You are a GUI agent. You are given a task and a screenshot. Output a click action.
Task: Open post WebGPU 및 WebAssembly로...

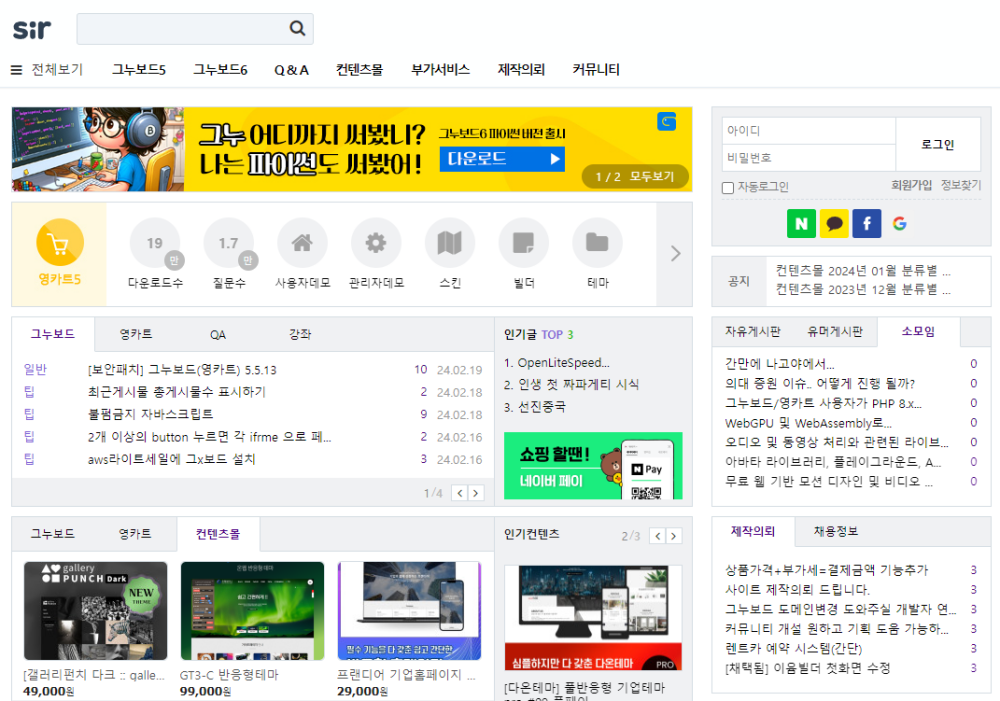(x=809, y=423)
